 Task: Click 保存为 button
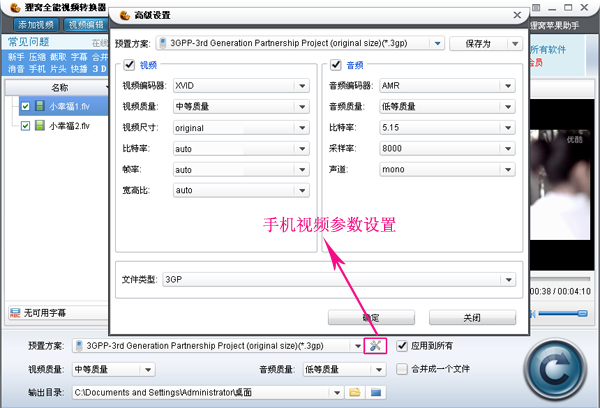478,44
